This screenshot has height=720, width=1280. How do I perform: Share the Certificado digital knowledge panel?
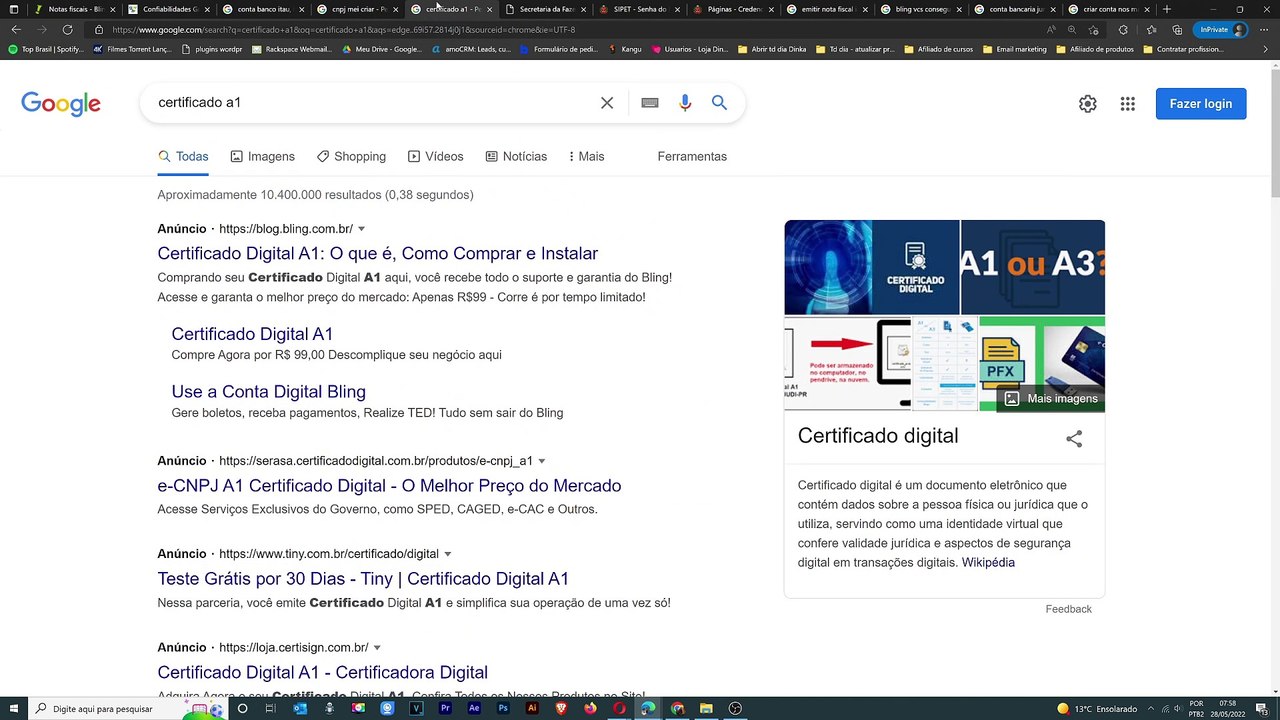click(x=1074, y=439)
